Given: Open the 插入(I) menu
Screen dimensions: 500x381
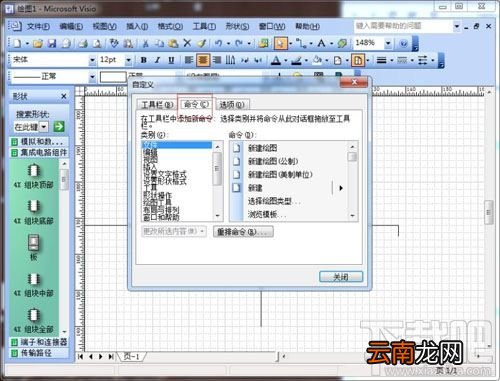Looking at the screenshot, I should (137, 26).
